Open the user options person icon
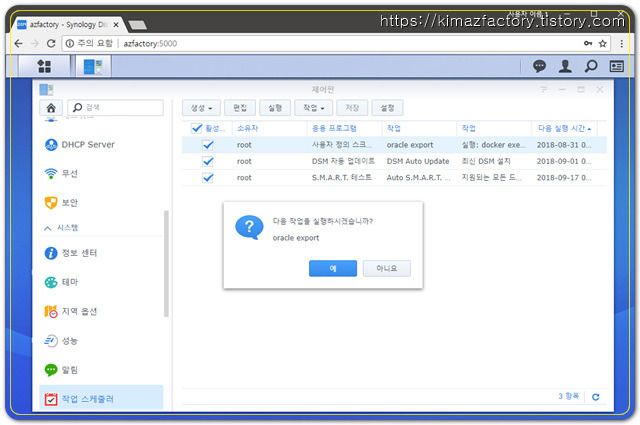 (x=565, y=66)
